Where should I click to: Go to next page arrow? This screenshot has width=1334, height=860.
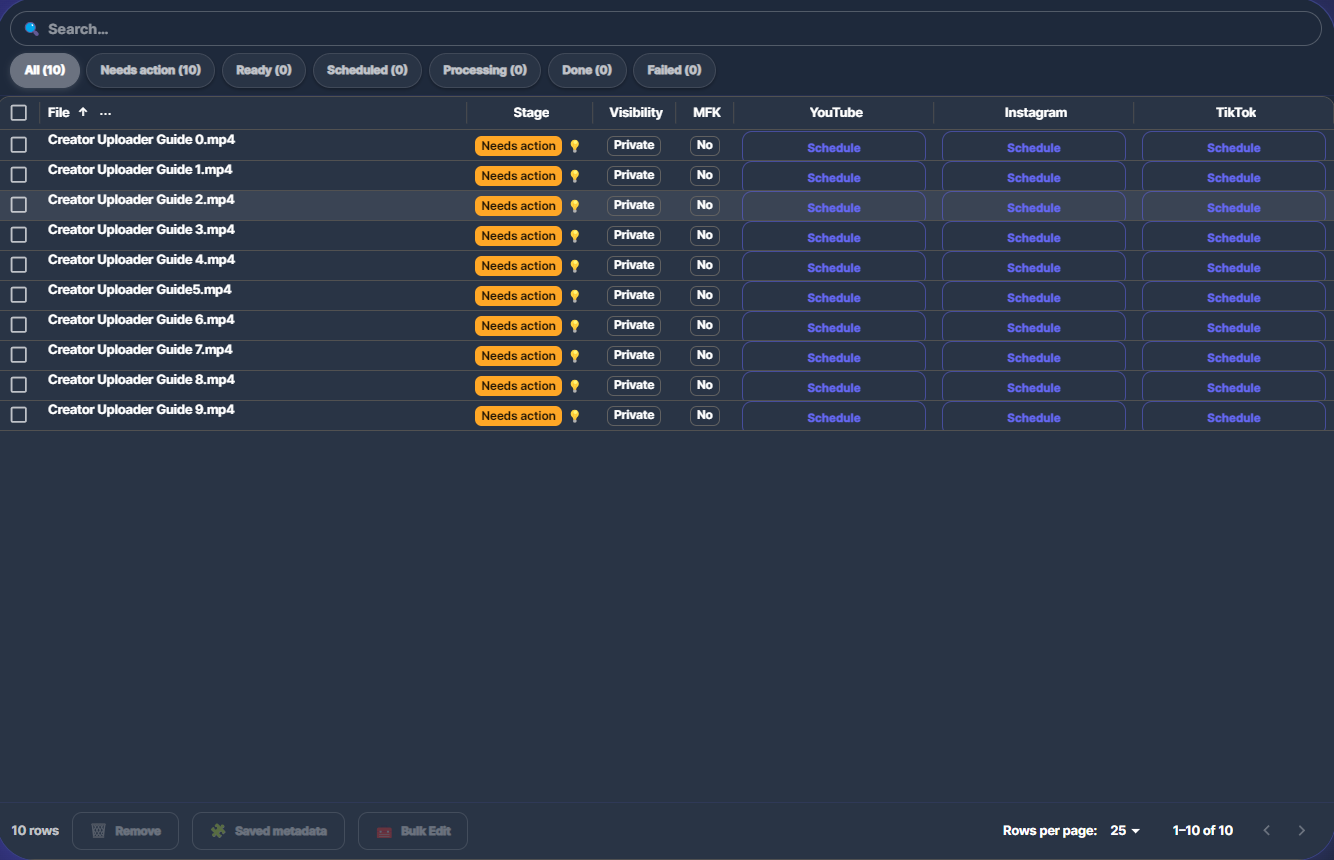(x=1301, y=831)
